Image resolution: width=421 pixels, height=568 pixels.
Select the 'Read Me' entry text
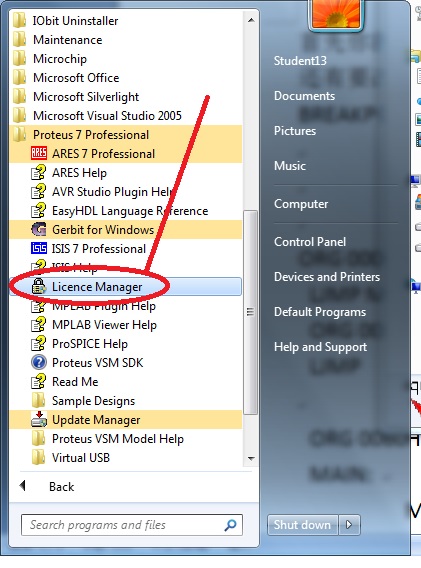click(75, 381)
